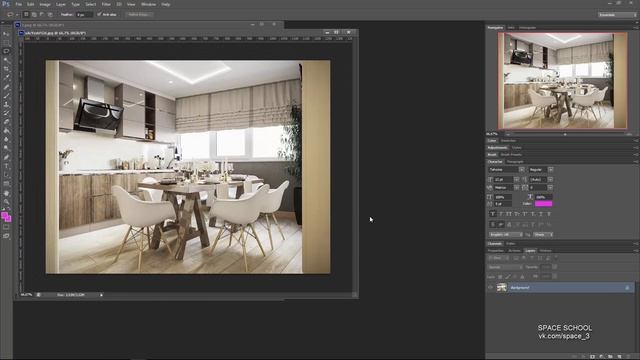Click the Character text color swatch
Viewport: 640px width, 360px height.
click(x=543, y=204)
